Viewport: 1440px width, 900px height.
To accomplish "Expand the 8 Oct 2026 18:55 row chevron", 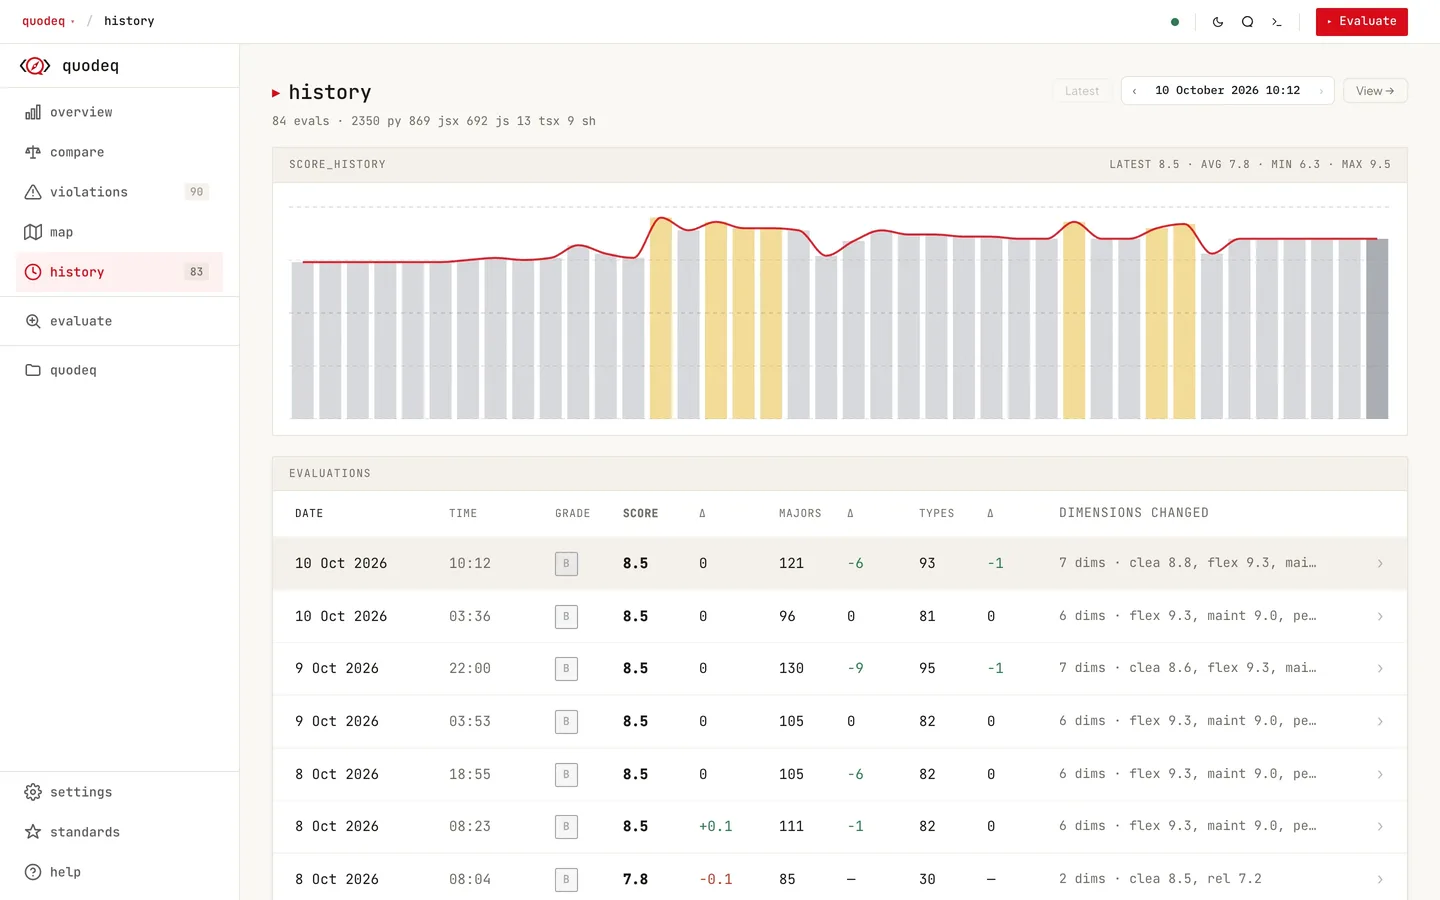I will pyautogui.click(x=1380, y=774).
